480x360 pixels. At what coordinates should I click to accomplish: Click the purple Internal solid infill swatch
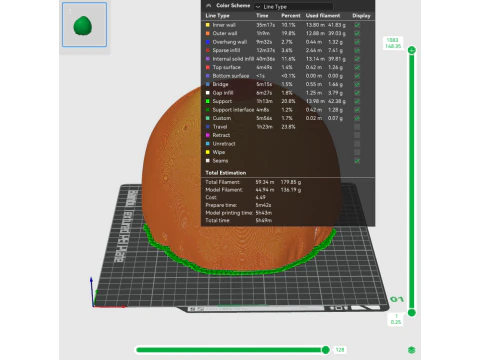click(x=208, y=59)
